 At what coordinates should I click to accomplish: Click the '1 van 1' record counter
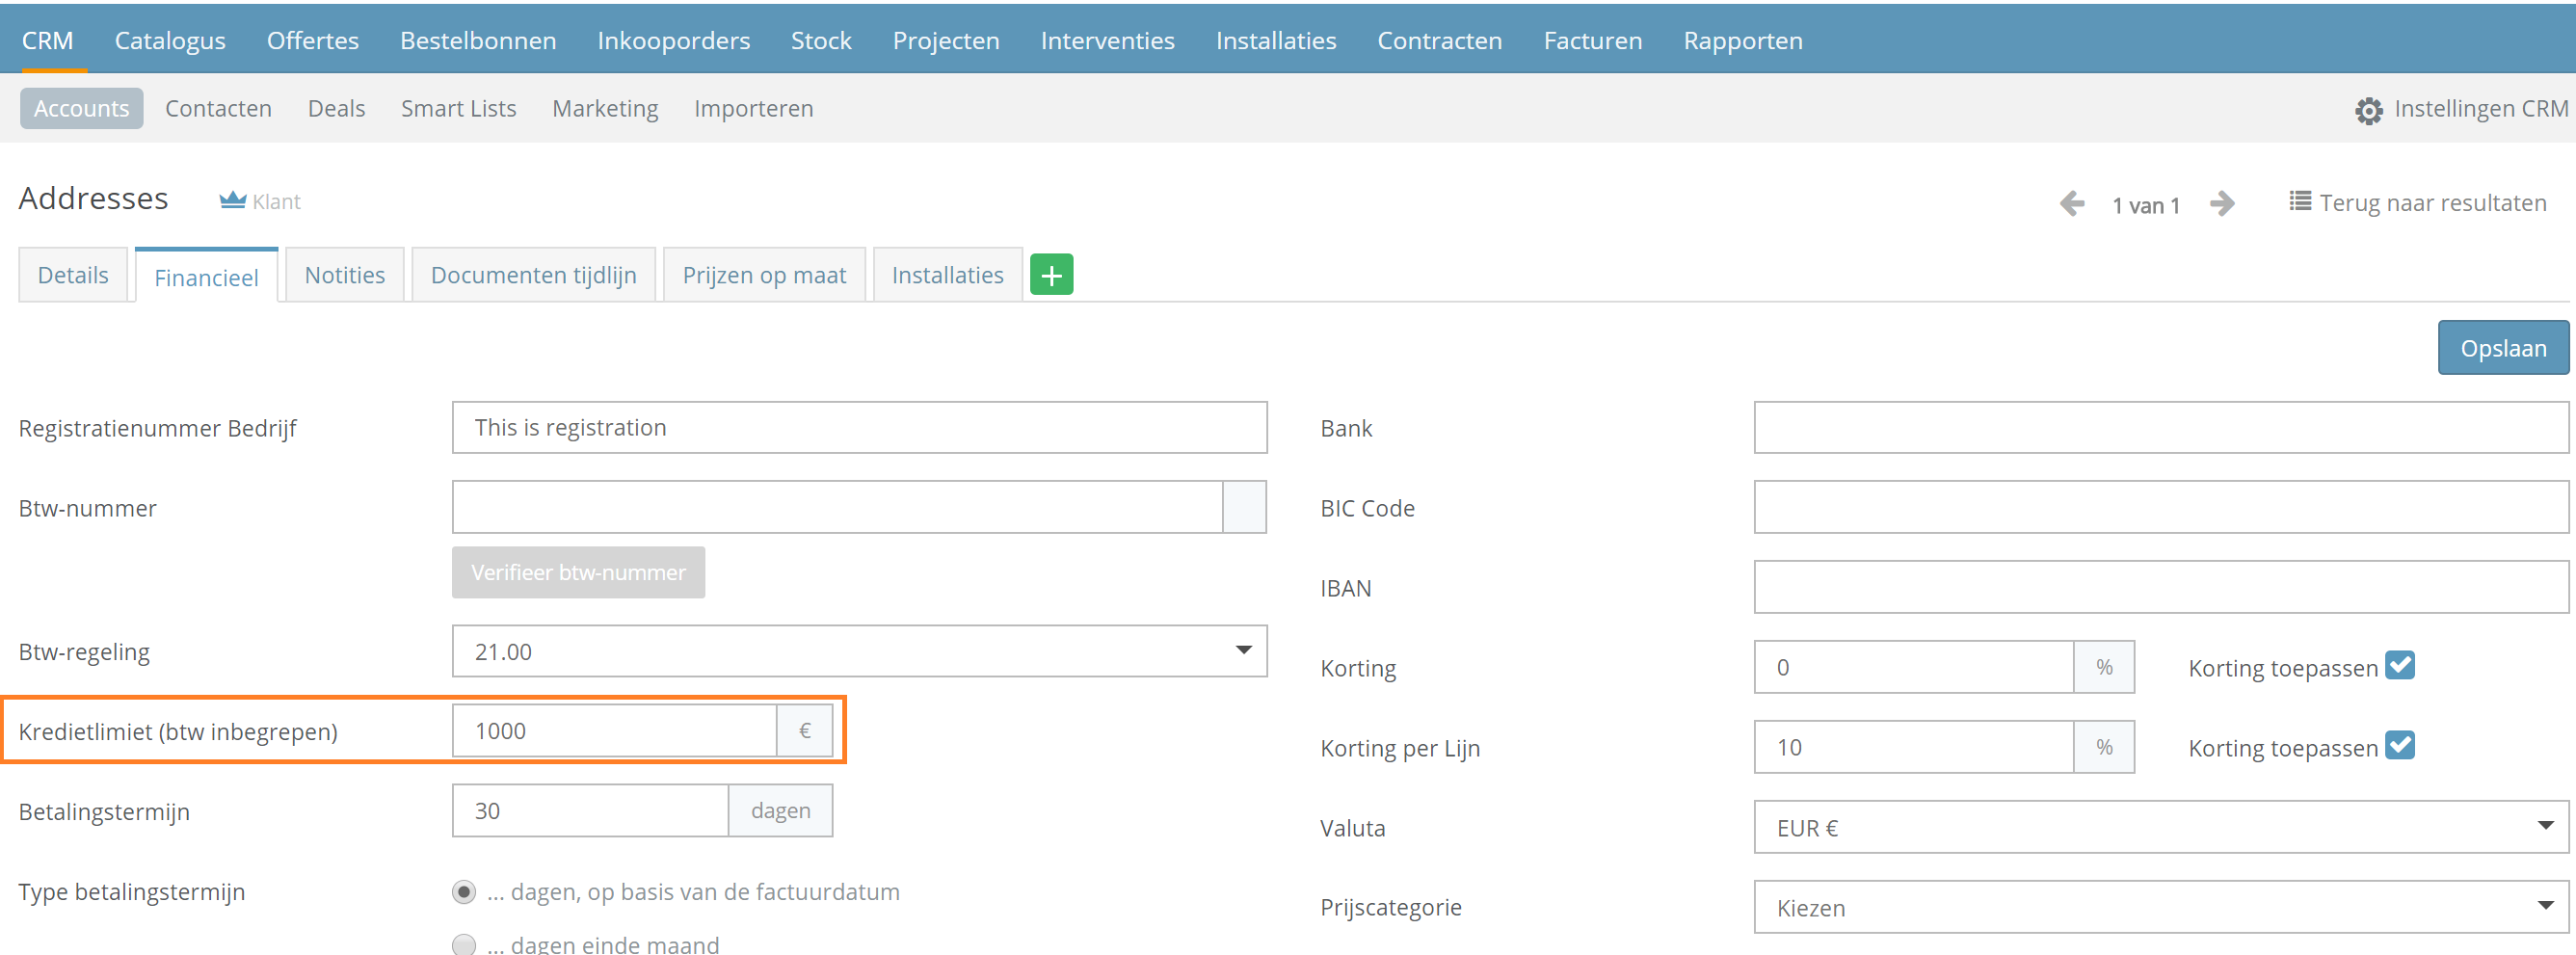pos(2146,205)
